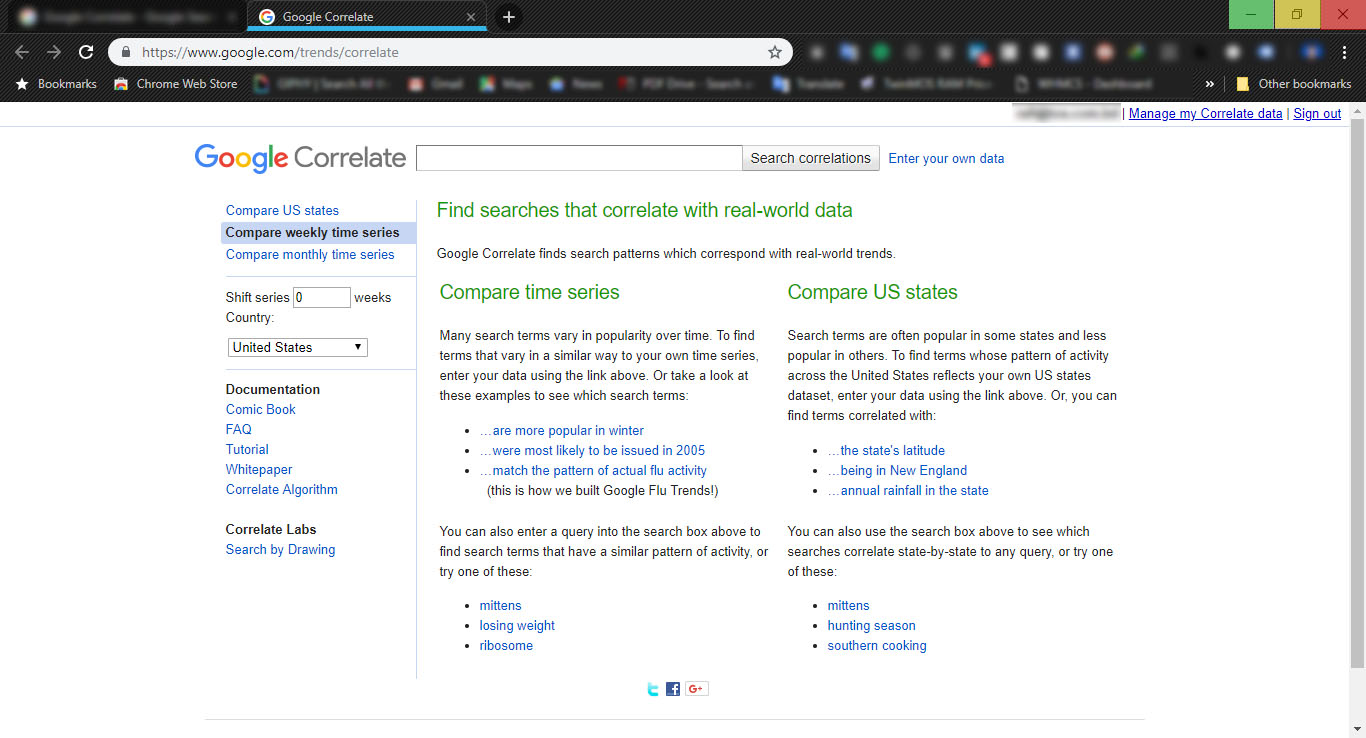Open the Chrome Web Store bookmark

(x=176, y=84)
